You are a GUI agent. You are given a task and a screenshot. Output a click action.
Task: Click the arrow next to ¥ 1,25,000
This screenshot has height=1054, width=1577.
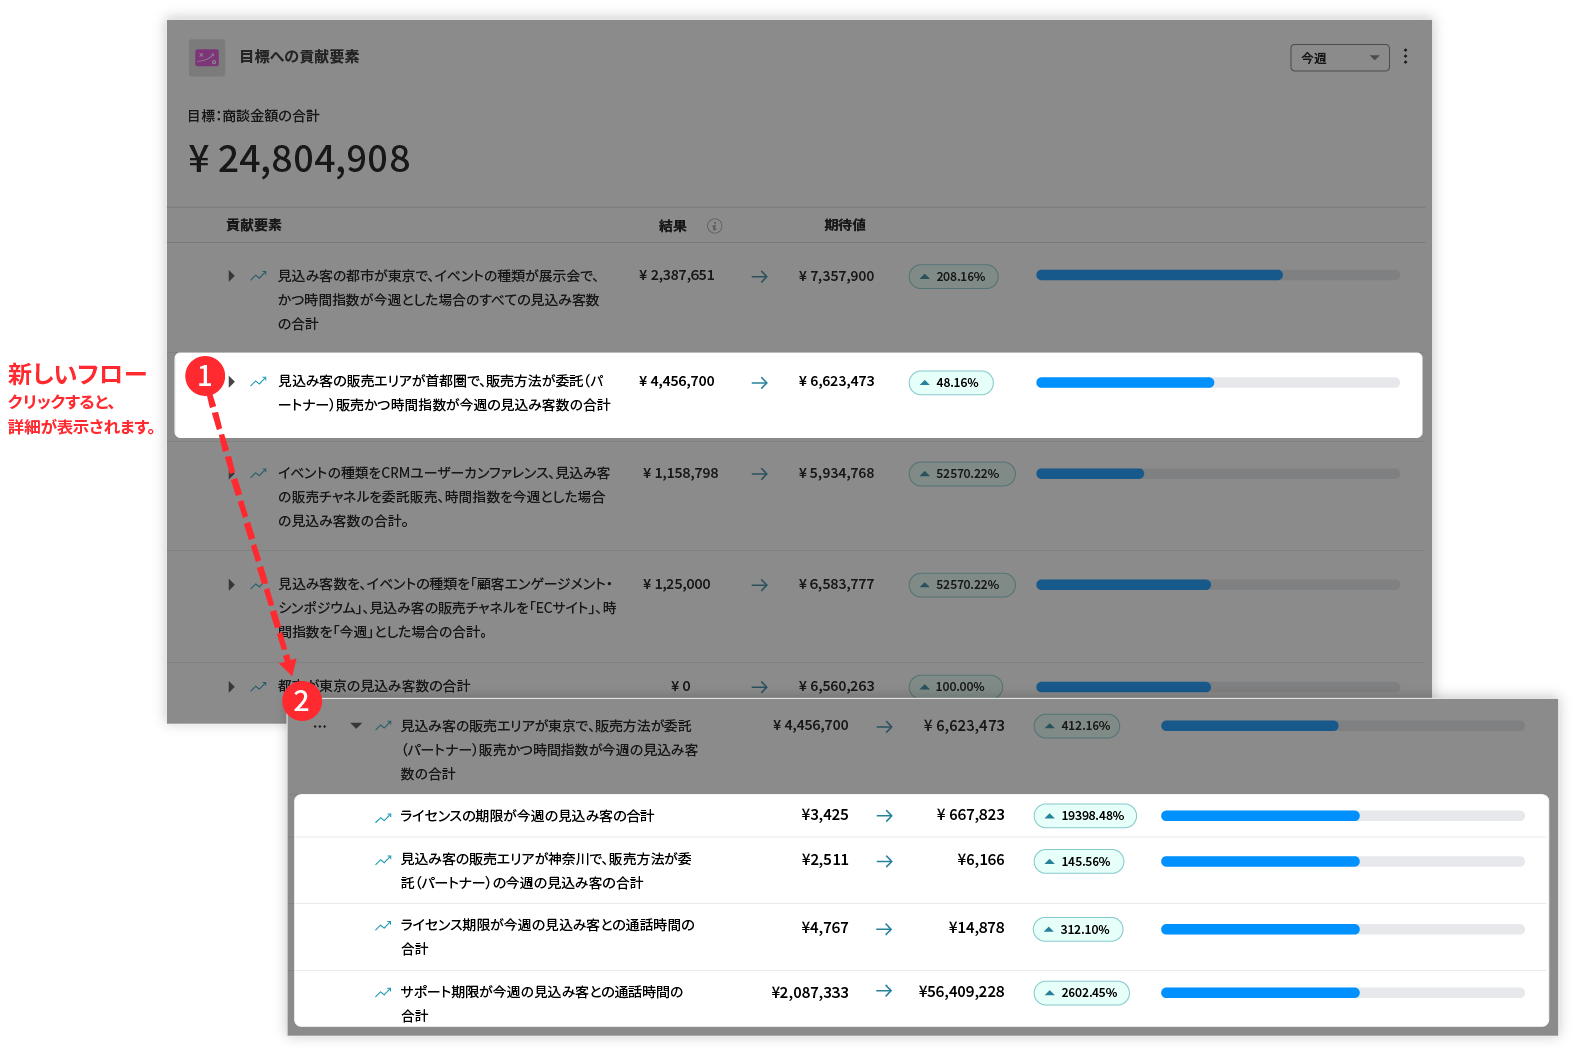click(760, 585)
